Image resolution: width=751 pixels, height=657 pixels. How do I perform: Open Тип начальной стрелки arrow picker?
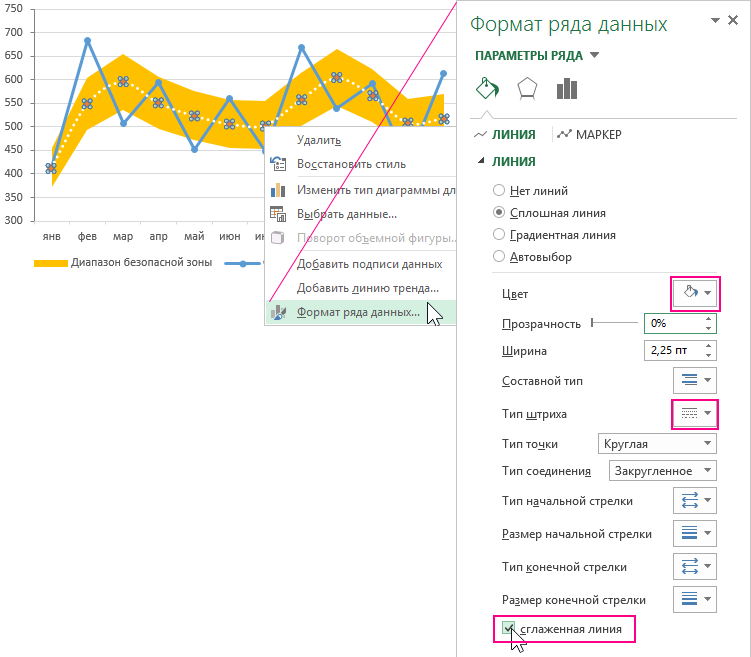click(695, 501)
